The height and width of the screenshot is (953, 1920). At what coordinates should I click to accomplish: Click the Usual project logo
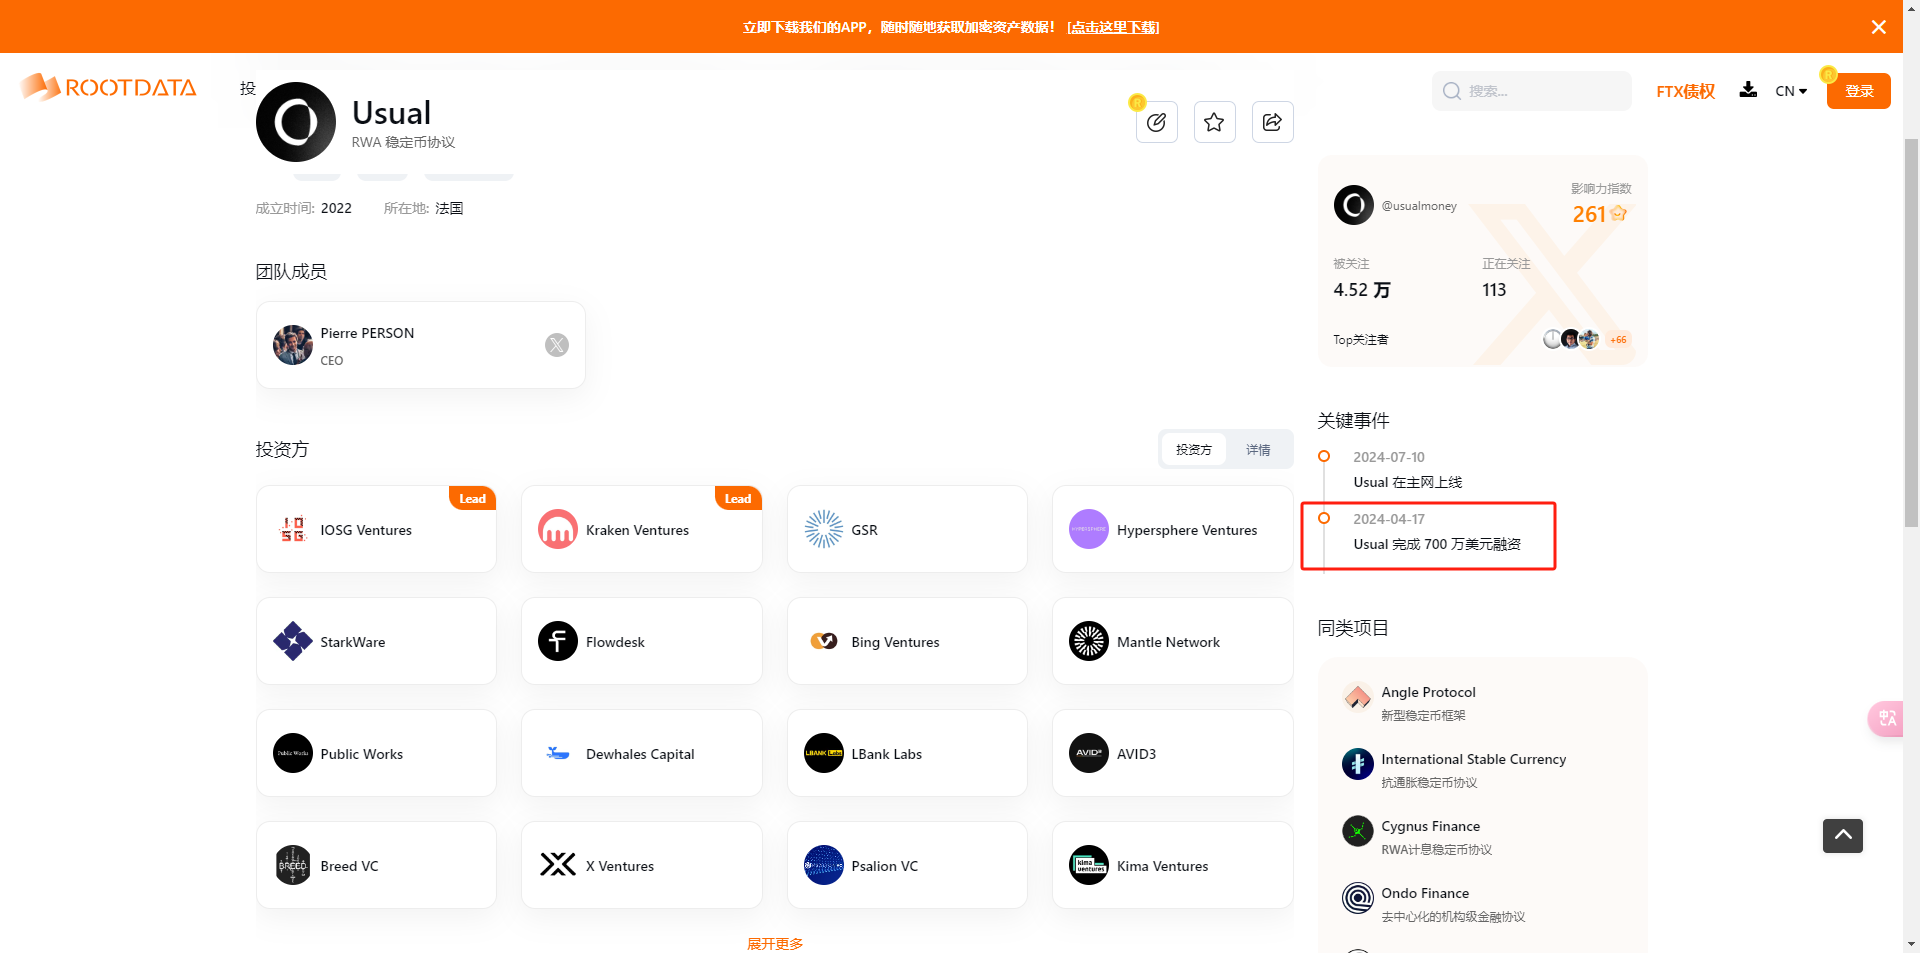[x=296, y=122]
